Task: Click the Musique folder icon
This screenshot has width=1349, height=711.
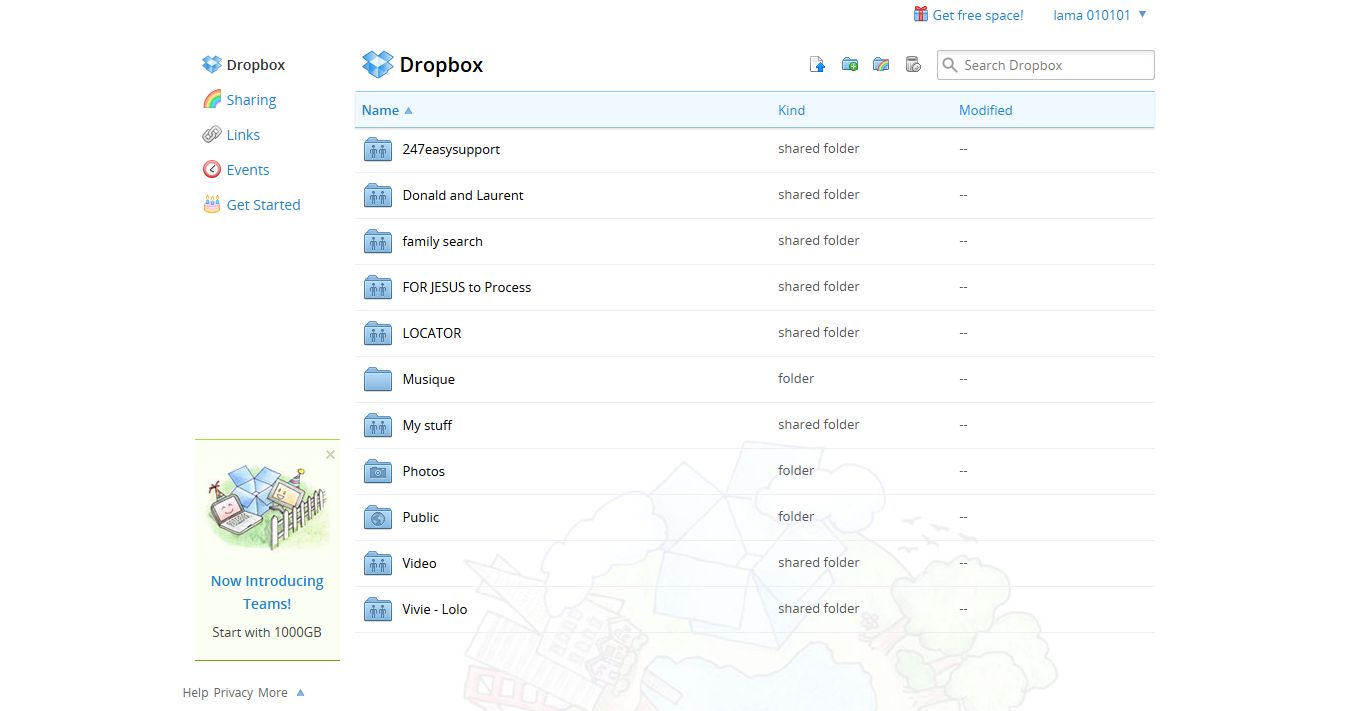Action: 378,379
